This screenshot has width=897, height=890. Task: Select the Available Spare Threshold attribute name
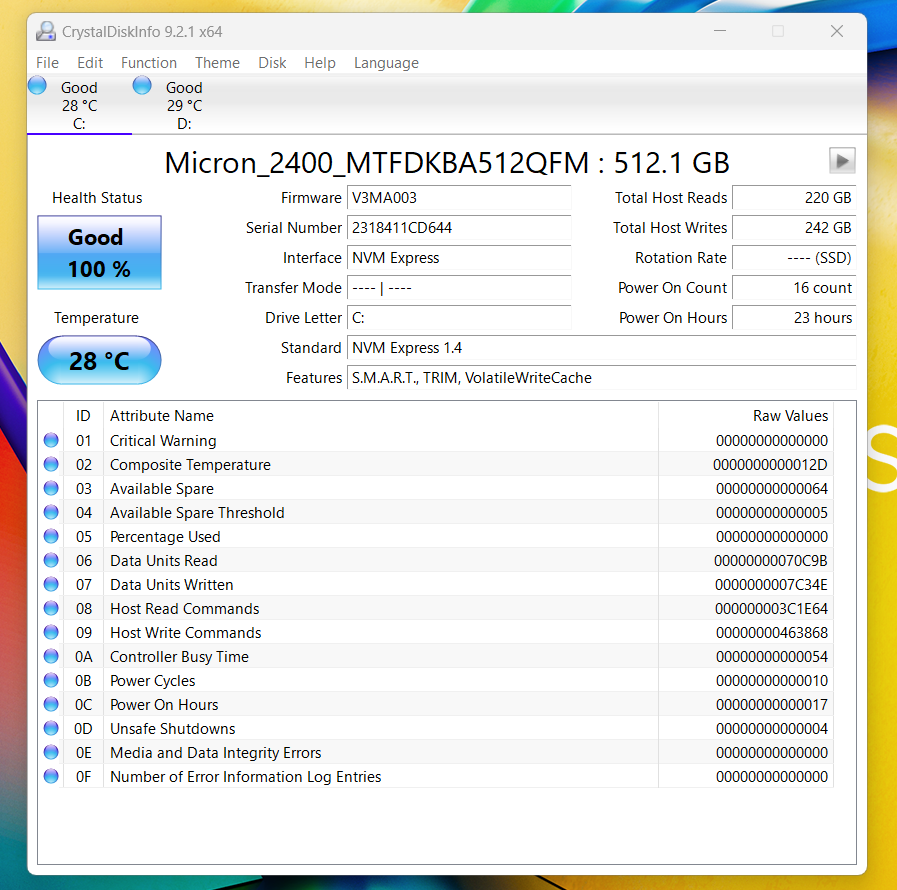click(x=197, y=512)
